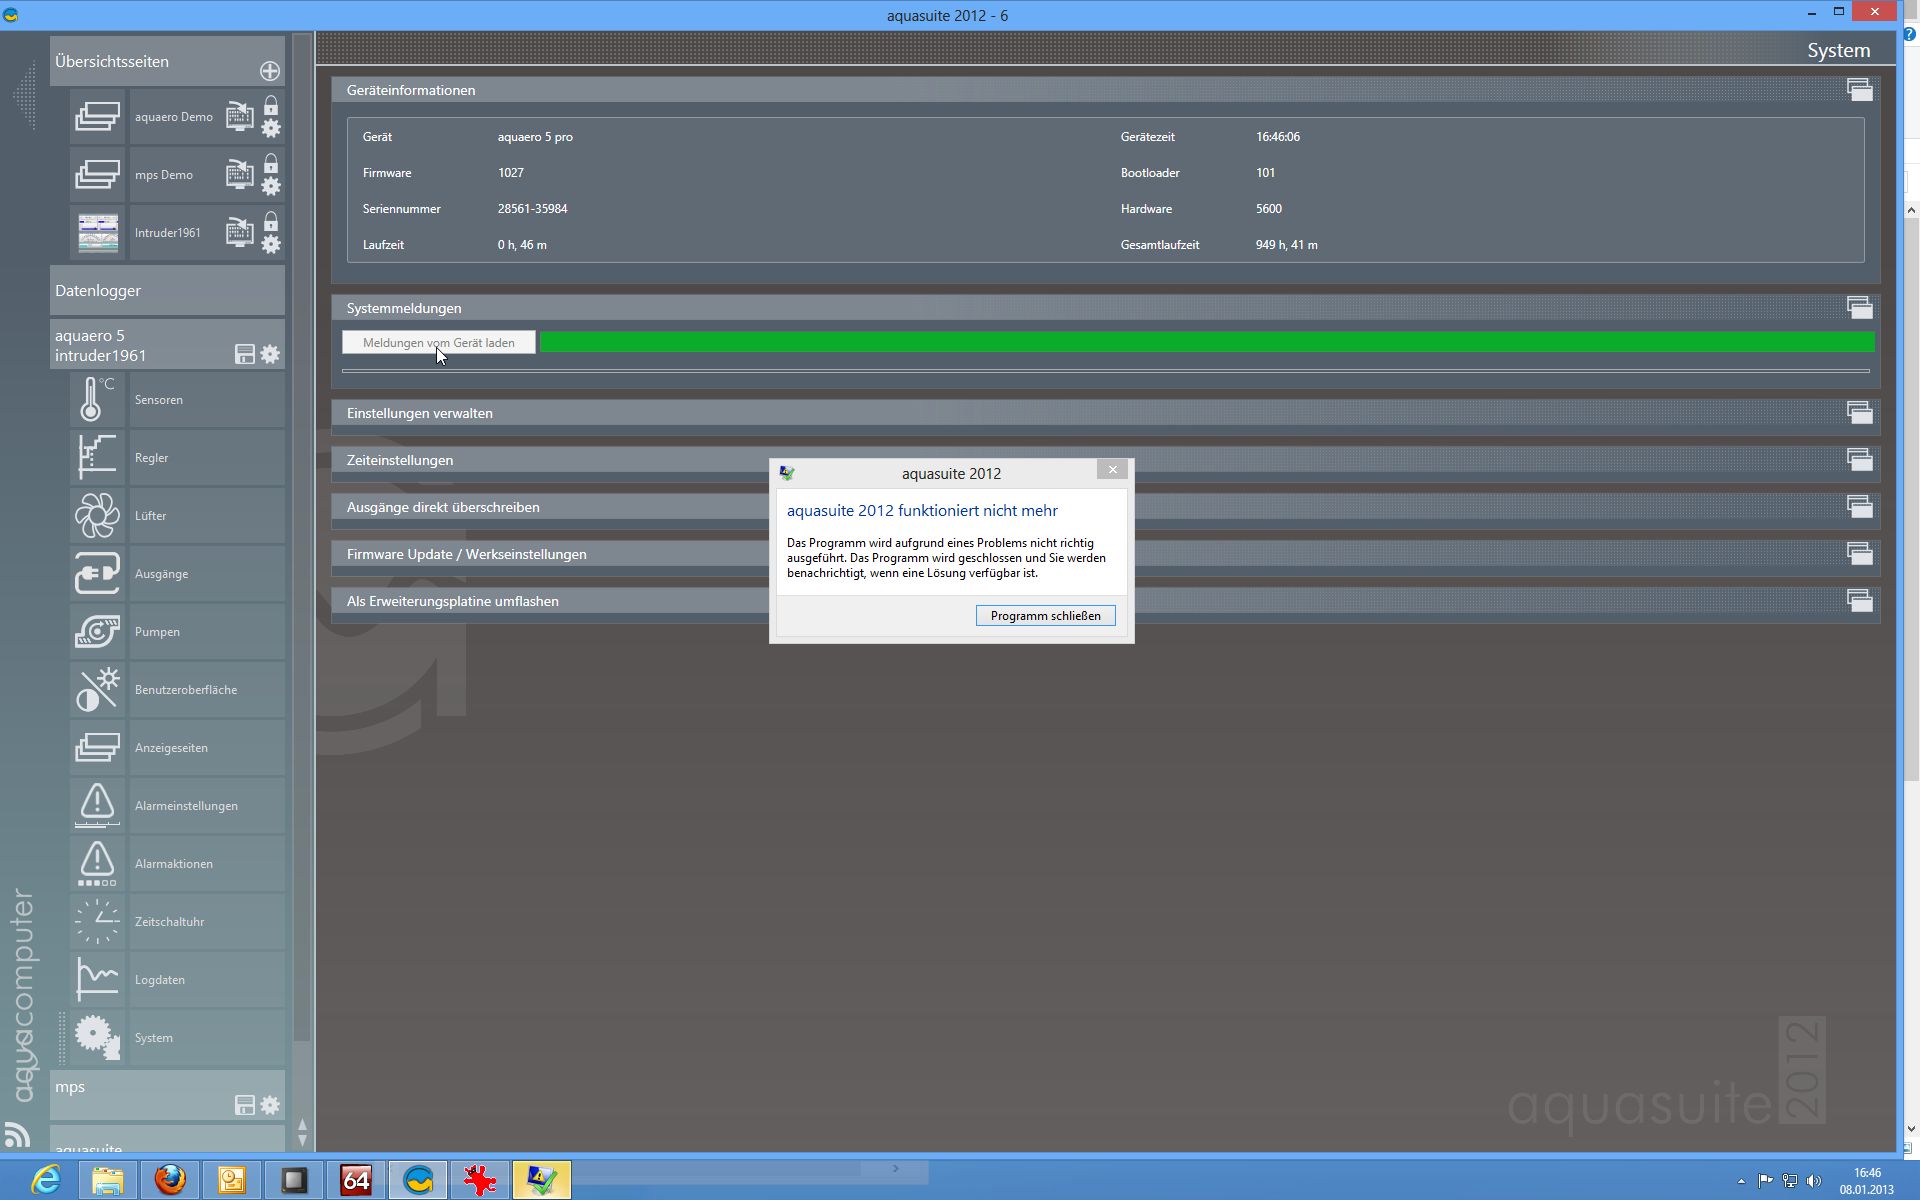Click the Zeitschaltuhr clock icon
This screenshot has height=1200, width=1920.
97,922
